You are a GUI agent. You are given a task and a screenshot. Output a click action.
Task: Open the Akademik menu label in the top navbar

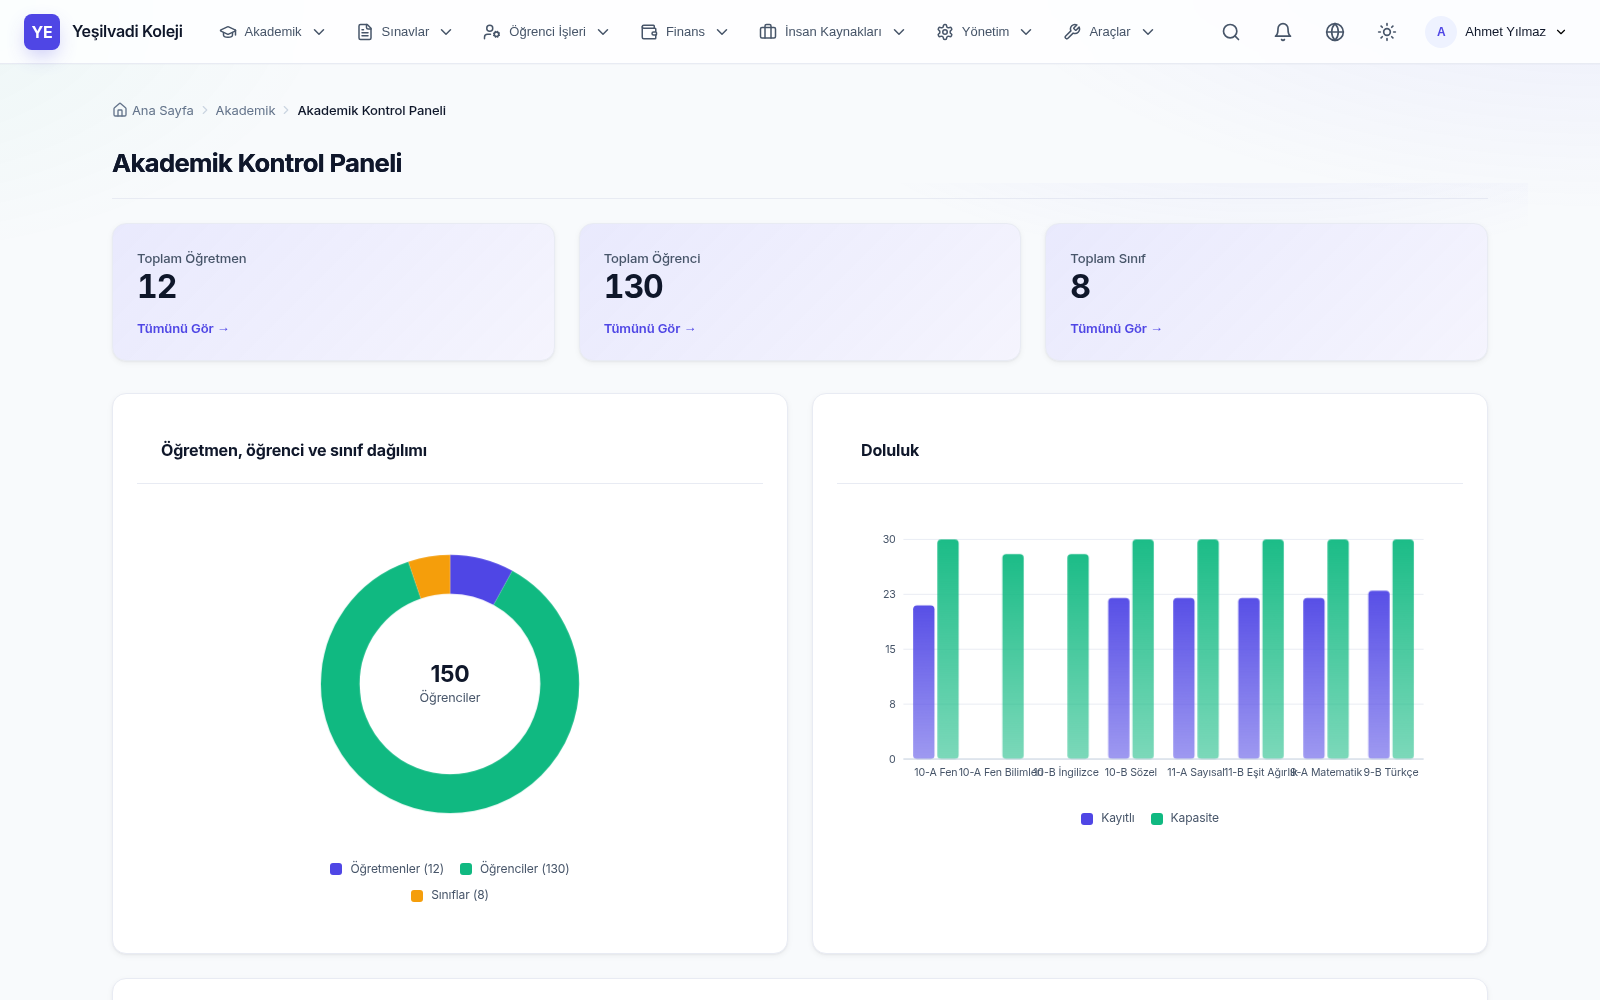point(273,32)
